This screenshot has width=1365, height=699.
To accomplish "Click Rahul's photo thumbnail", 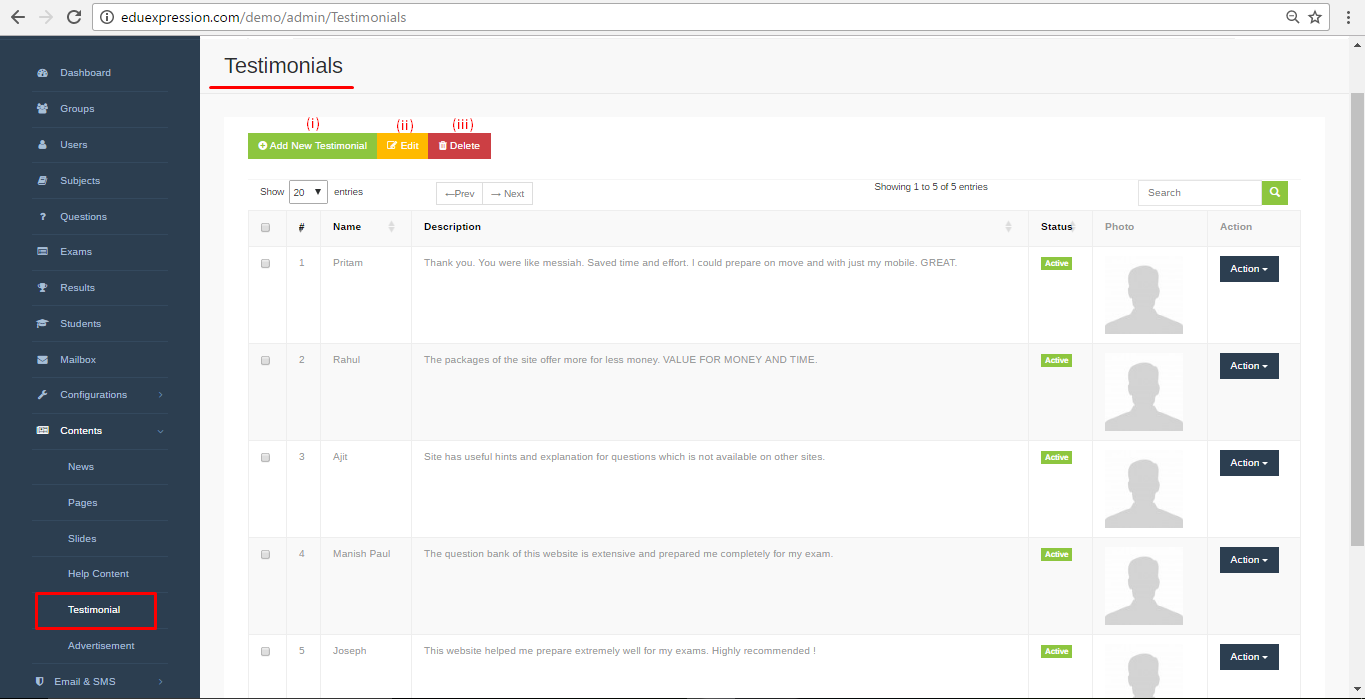I will 1144,392.
